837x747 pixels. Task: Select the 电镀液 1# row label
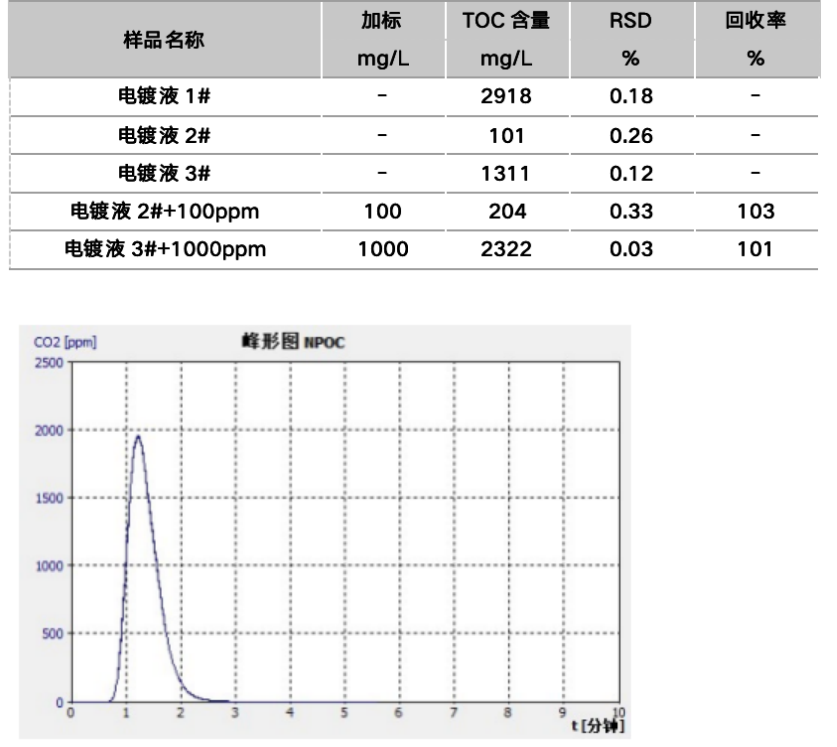[164, 96]
